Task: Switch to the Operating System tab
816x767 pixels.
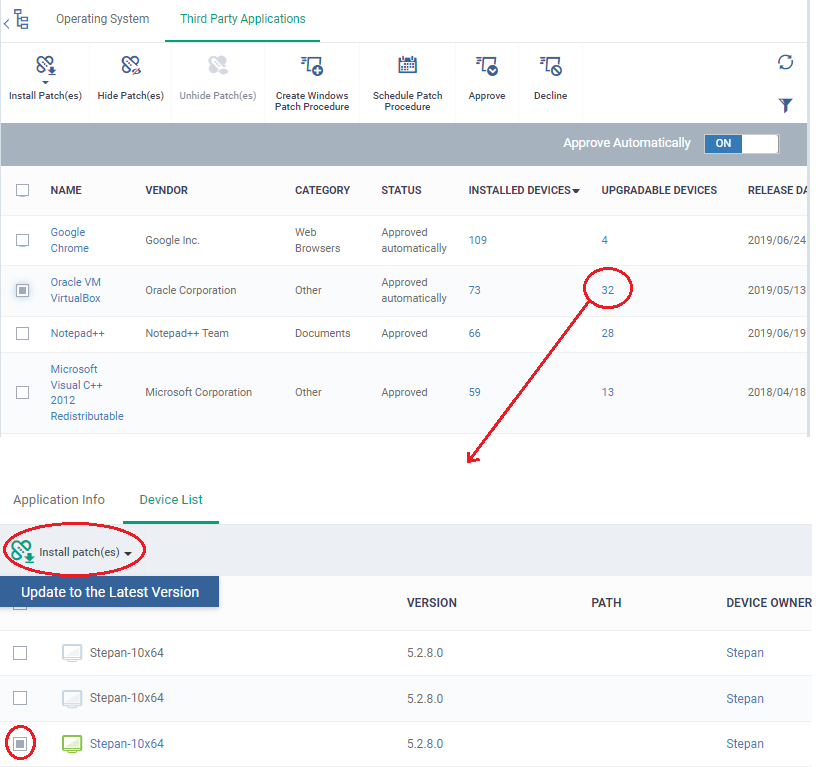Action: point(103,19)
